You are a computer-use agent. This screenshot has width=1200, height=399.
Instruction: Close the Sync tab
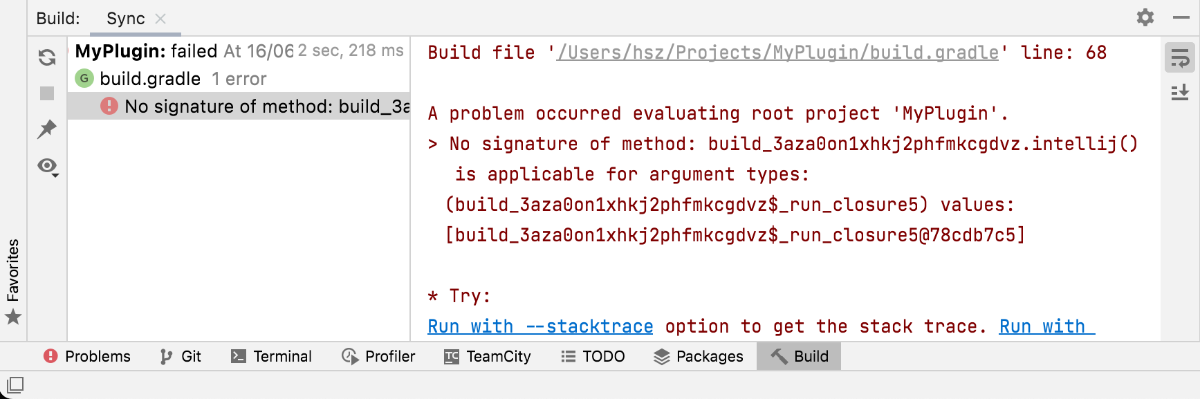(161, 19)
